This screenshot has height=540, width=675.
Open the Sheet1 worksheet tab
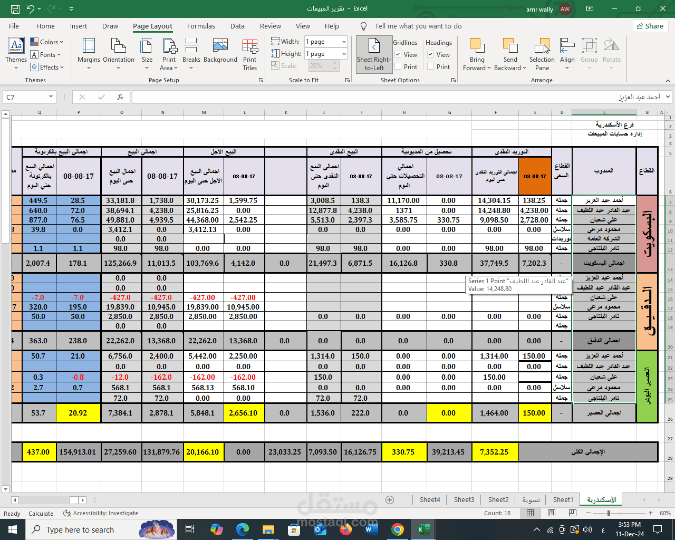(x=563, y=500)
